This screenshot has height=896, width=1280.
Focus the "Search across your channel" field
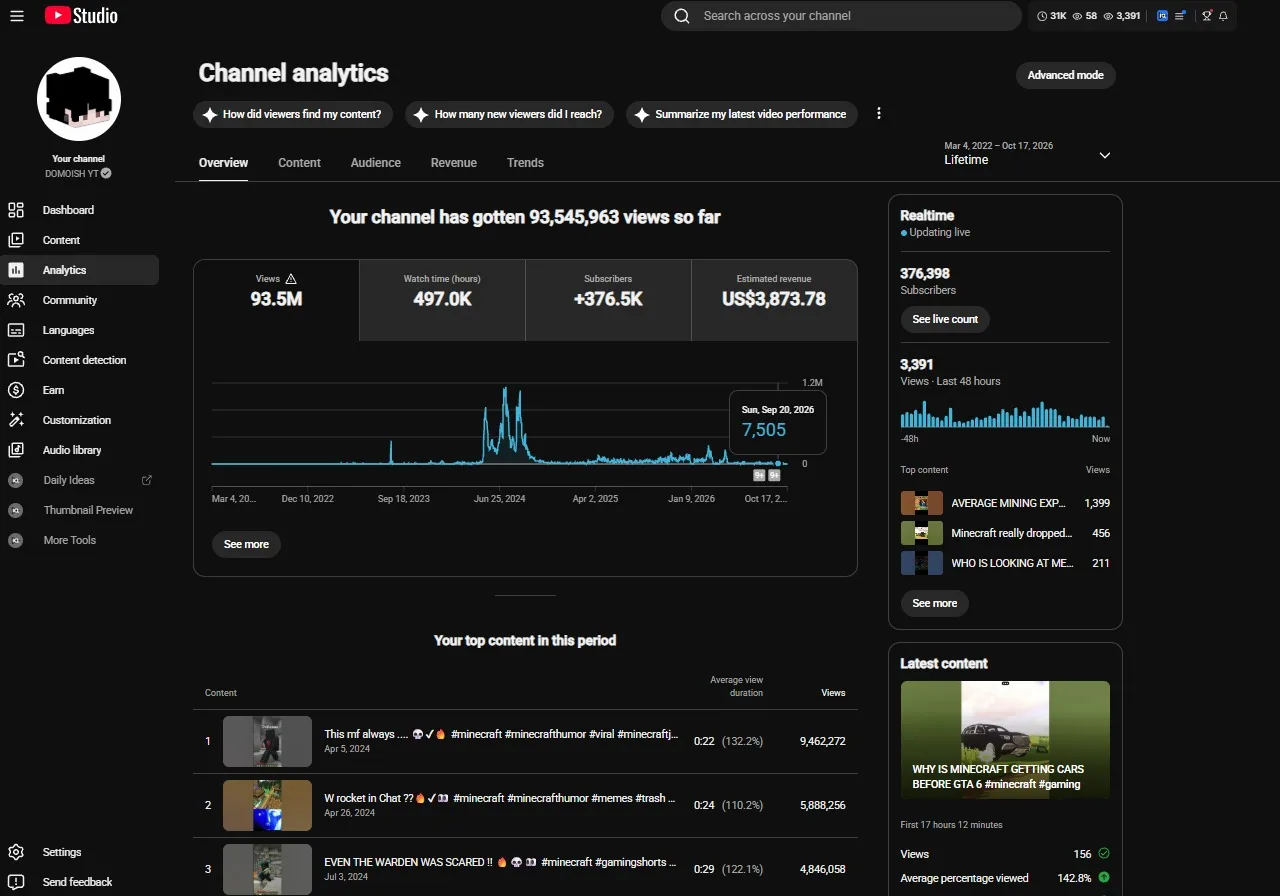(x=841, y=16)
